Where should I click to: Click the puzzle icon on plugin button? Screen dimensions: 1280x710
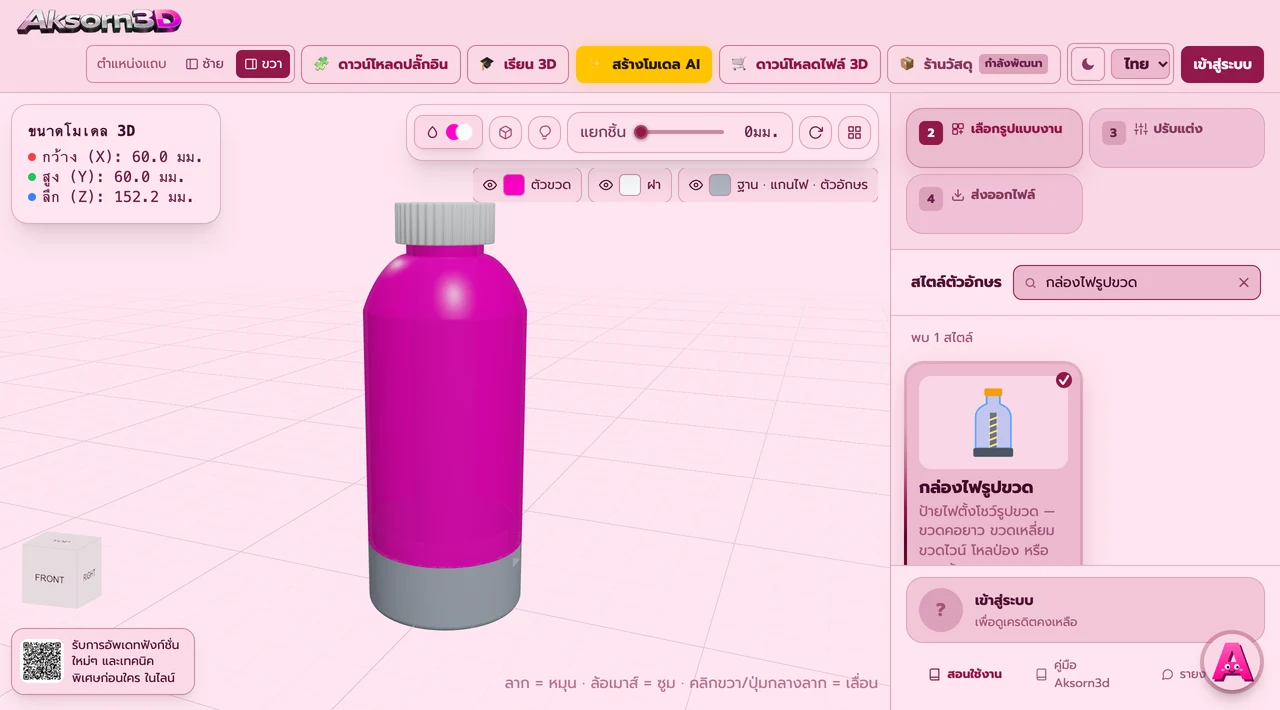tap(321, 64)
